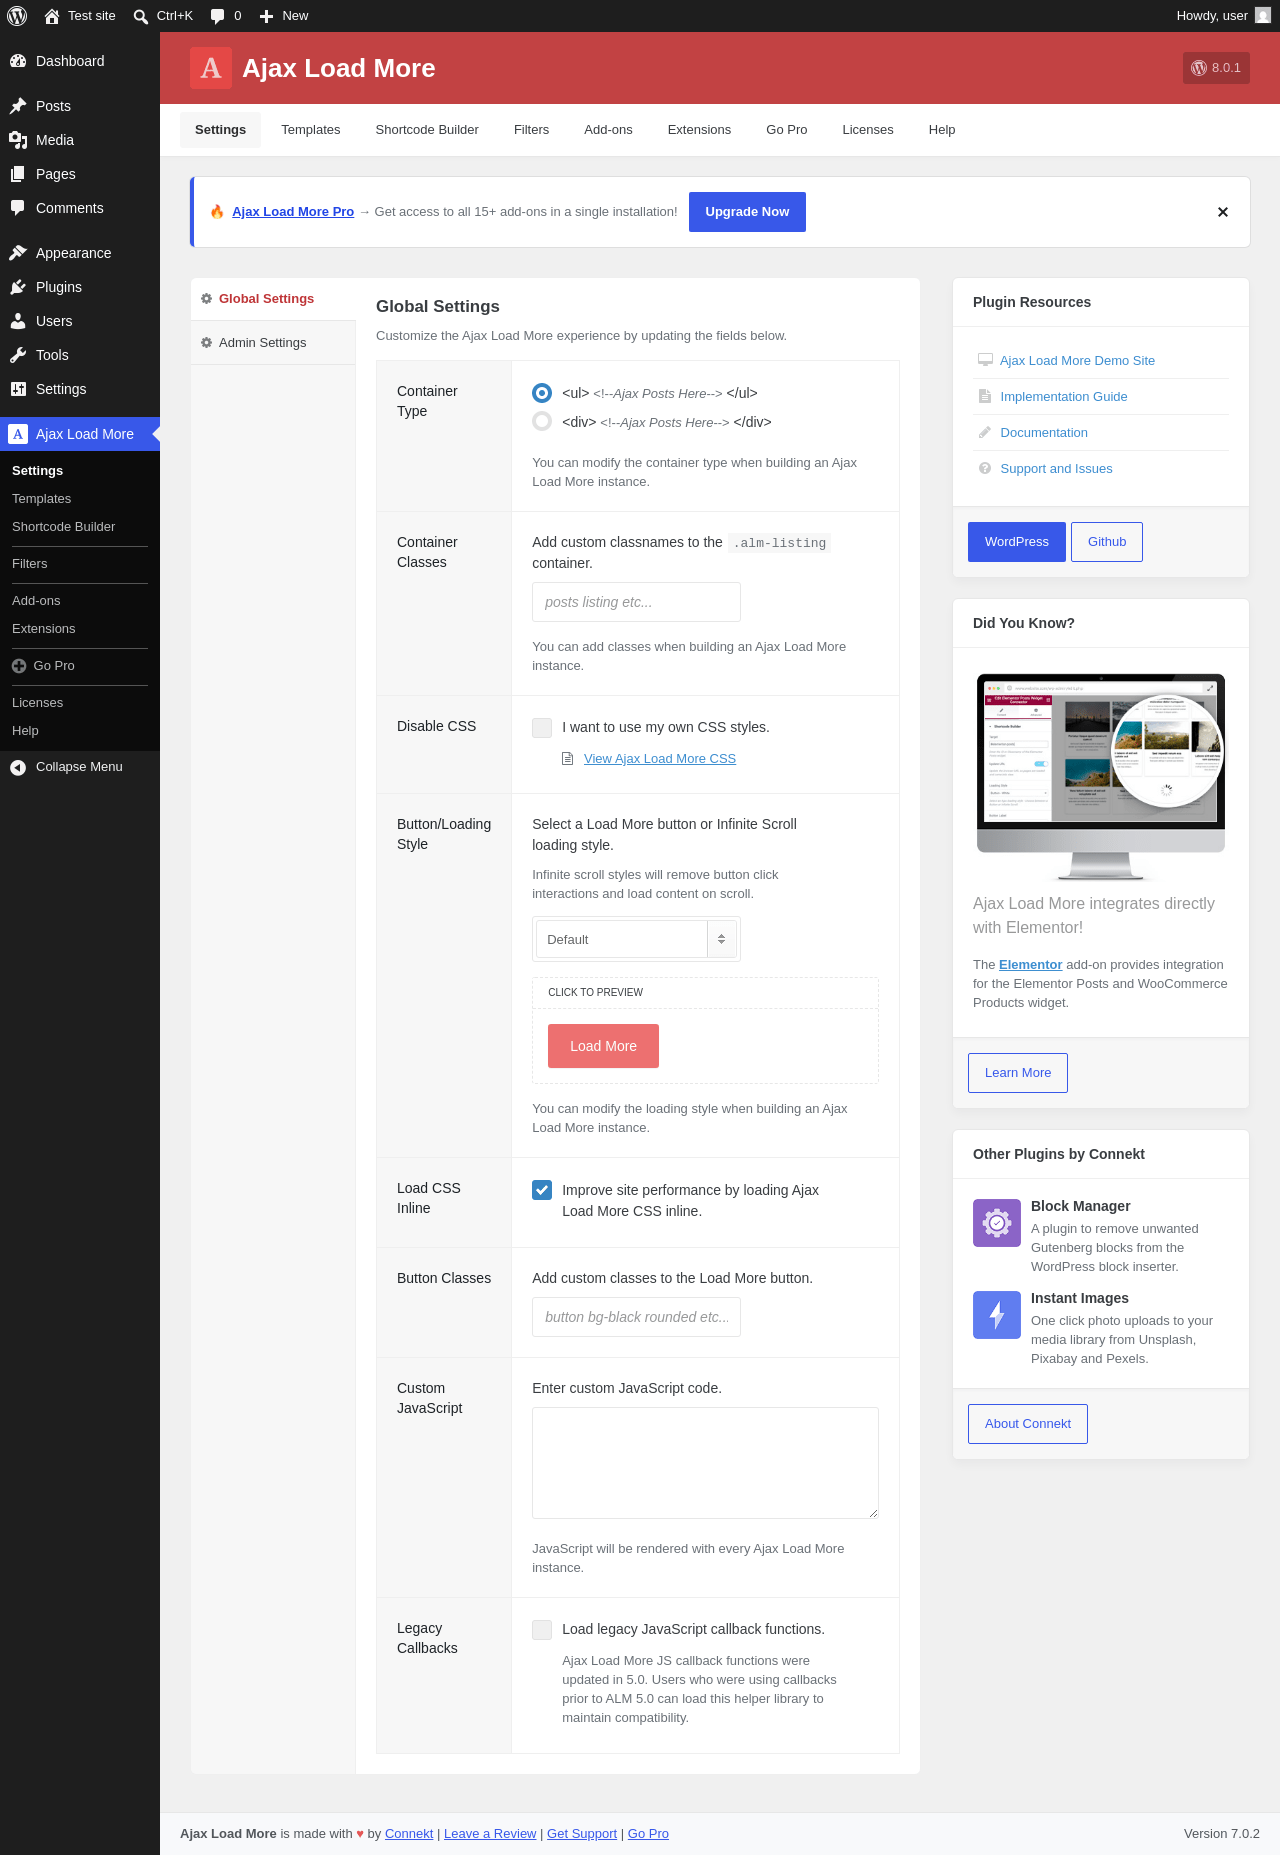The image size is (1280, 1855).
Task: Switch to the Templates tab
Action: click(311, 130)
